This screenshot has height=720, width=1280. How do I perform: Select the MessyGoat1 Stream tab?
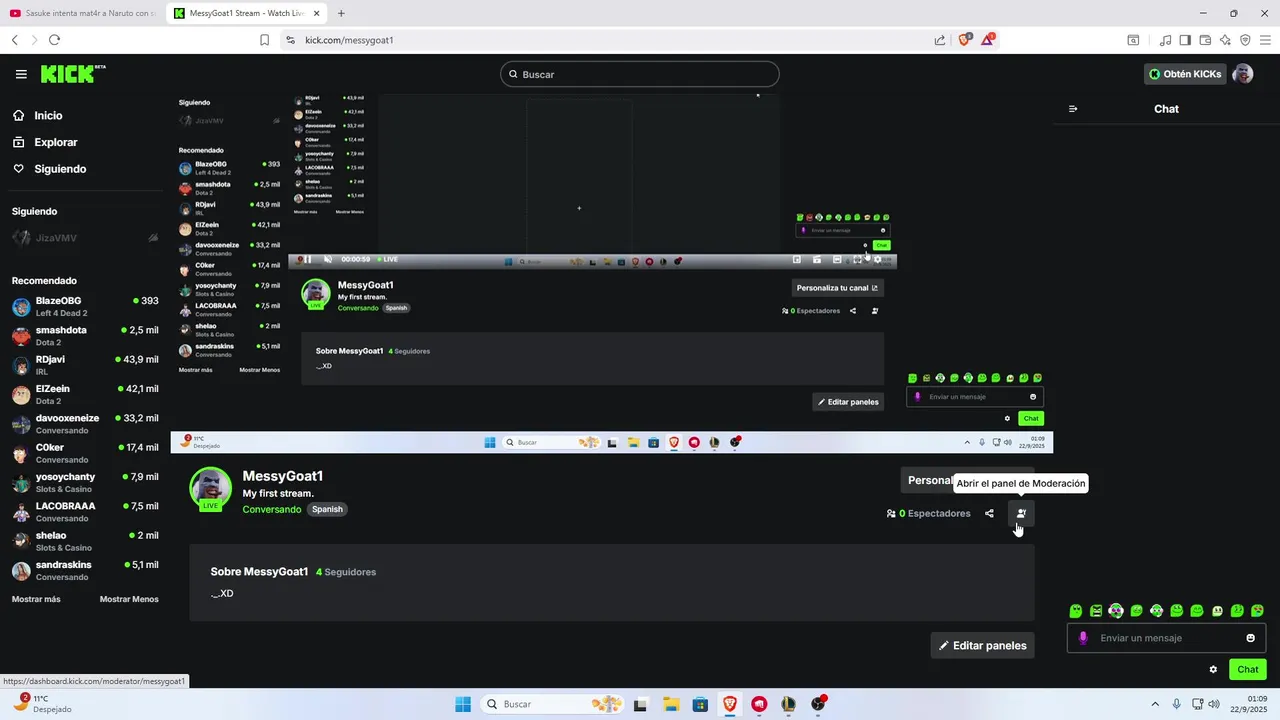pos(246,13)
